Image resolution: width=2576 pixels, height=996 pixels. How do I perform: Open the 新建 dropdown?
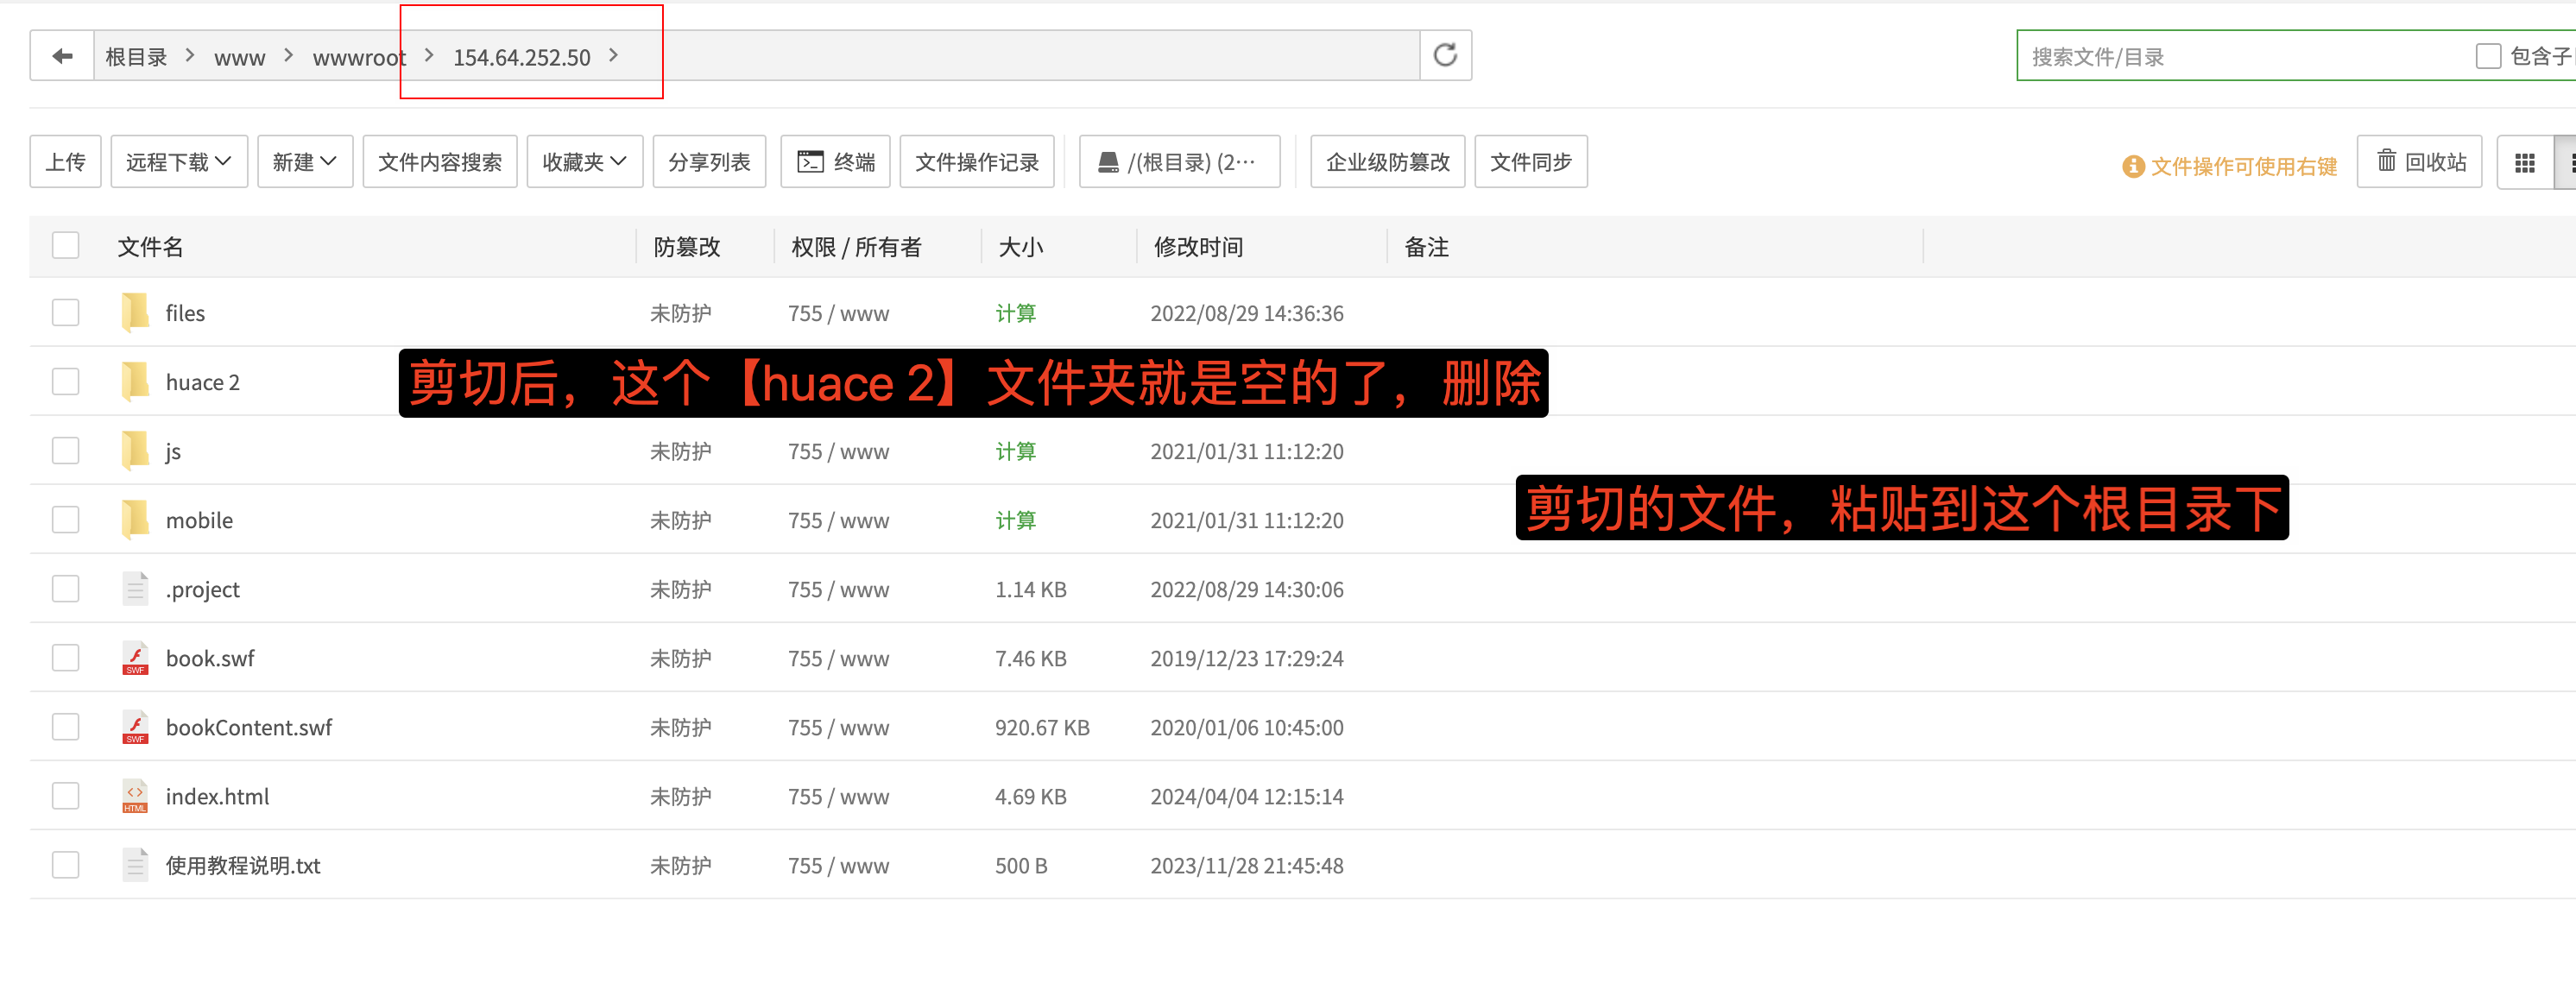pos(305,161)
